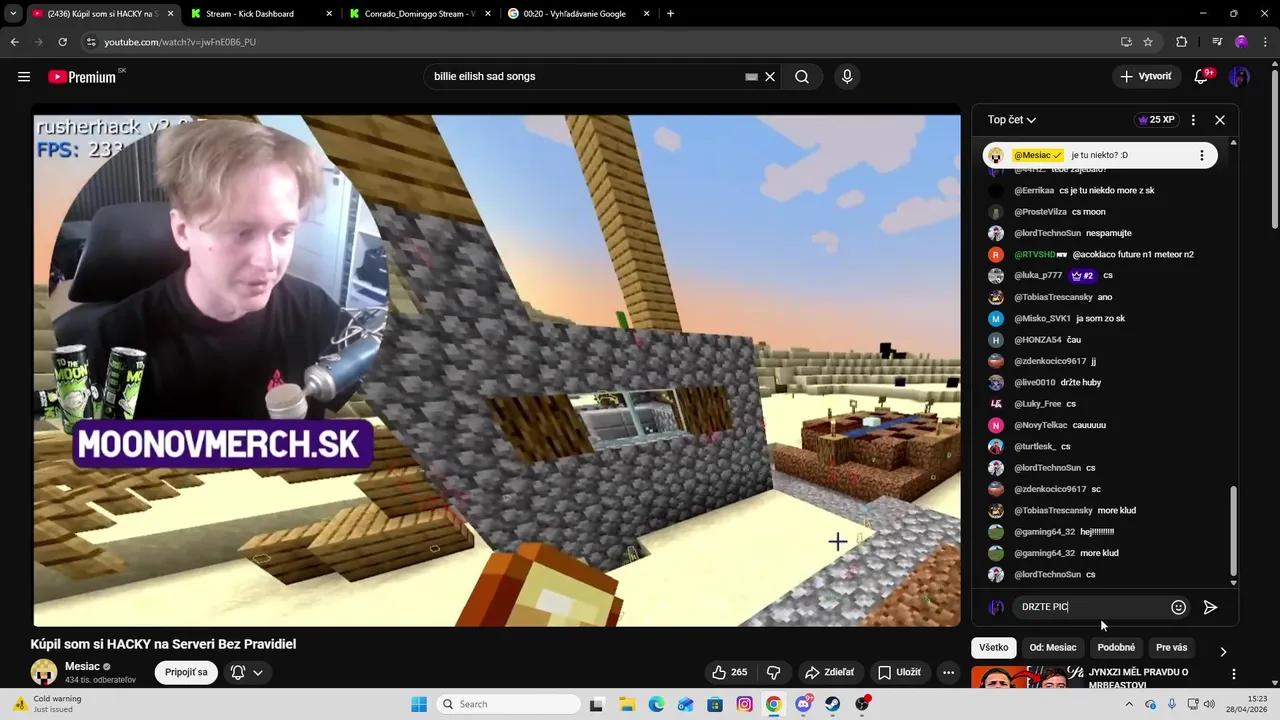The image size is (1280, 720).
Task: Open emoji picker in chat input
Action: pos(1178,607)
